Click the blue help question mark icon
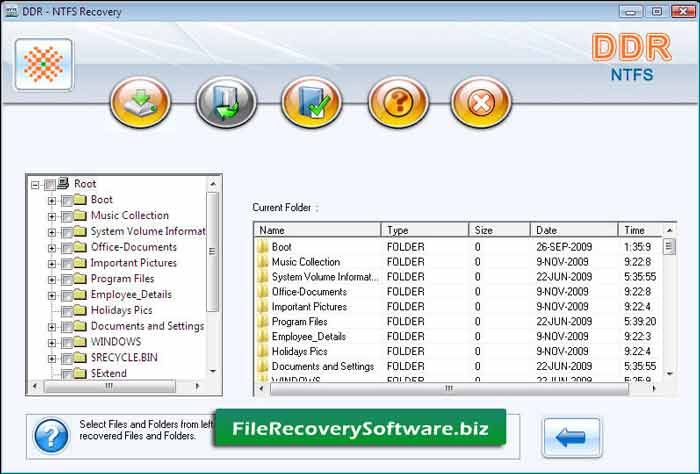This screenshot has width=700, height=474. pos(51,436)
